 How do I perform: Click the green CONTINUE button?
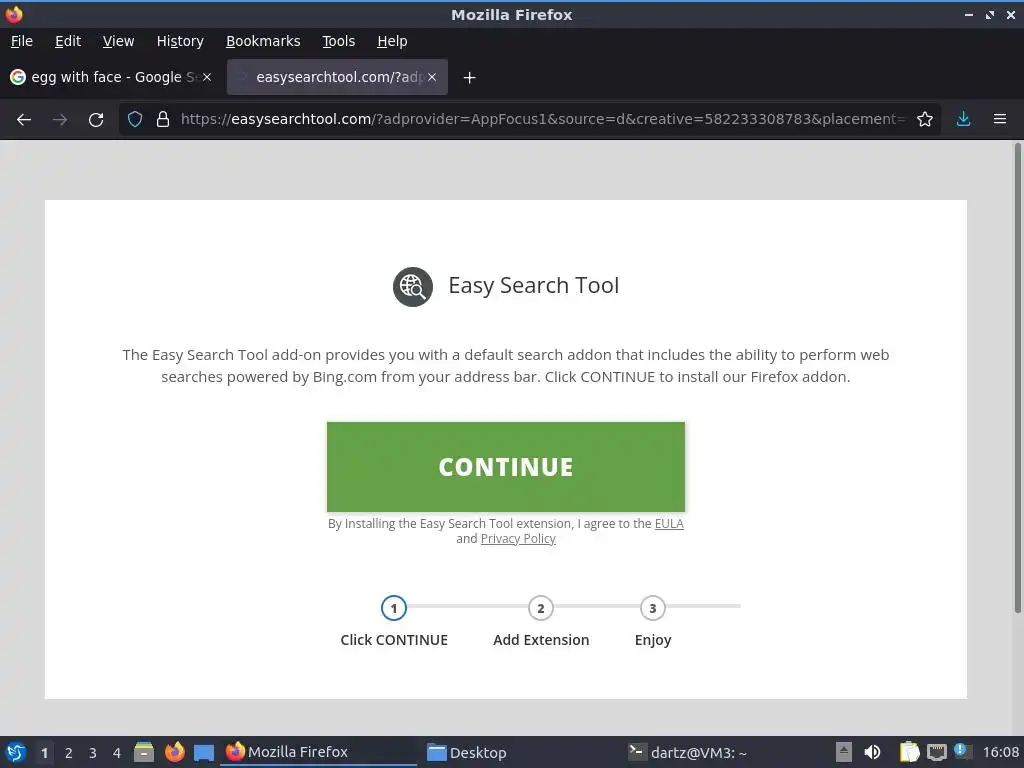click(x=505, y=467)
